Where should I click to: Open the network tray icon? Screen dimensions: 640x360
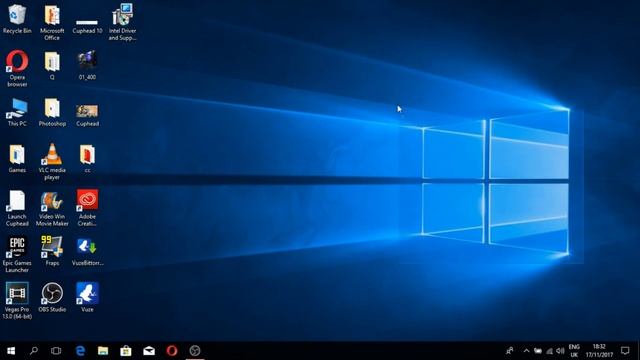[x=549, y=351]
